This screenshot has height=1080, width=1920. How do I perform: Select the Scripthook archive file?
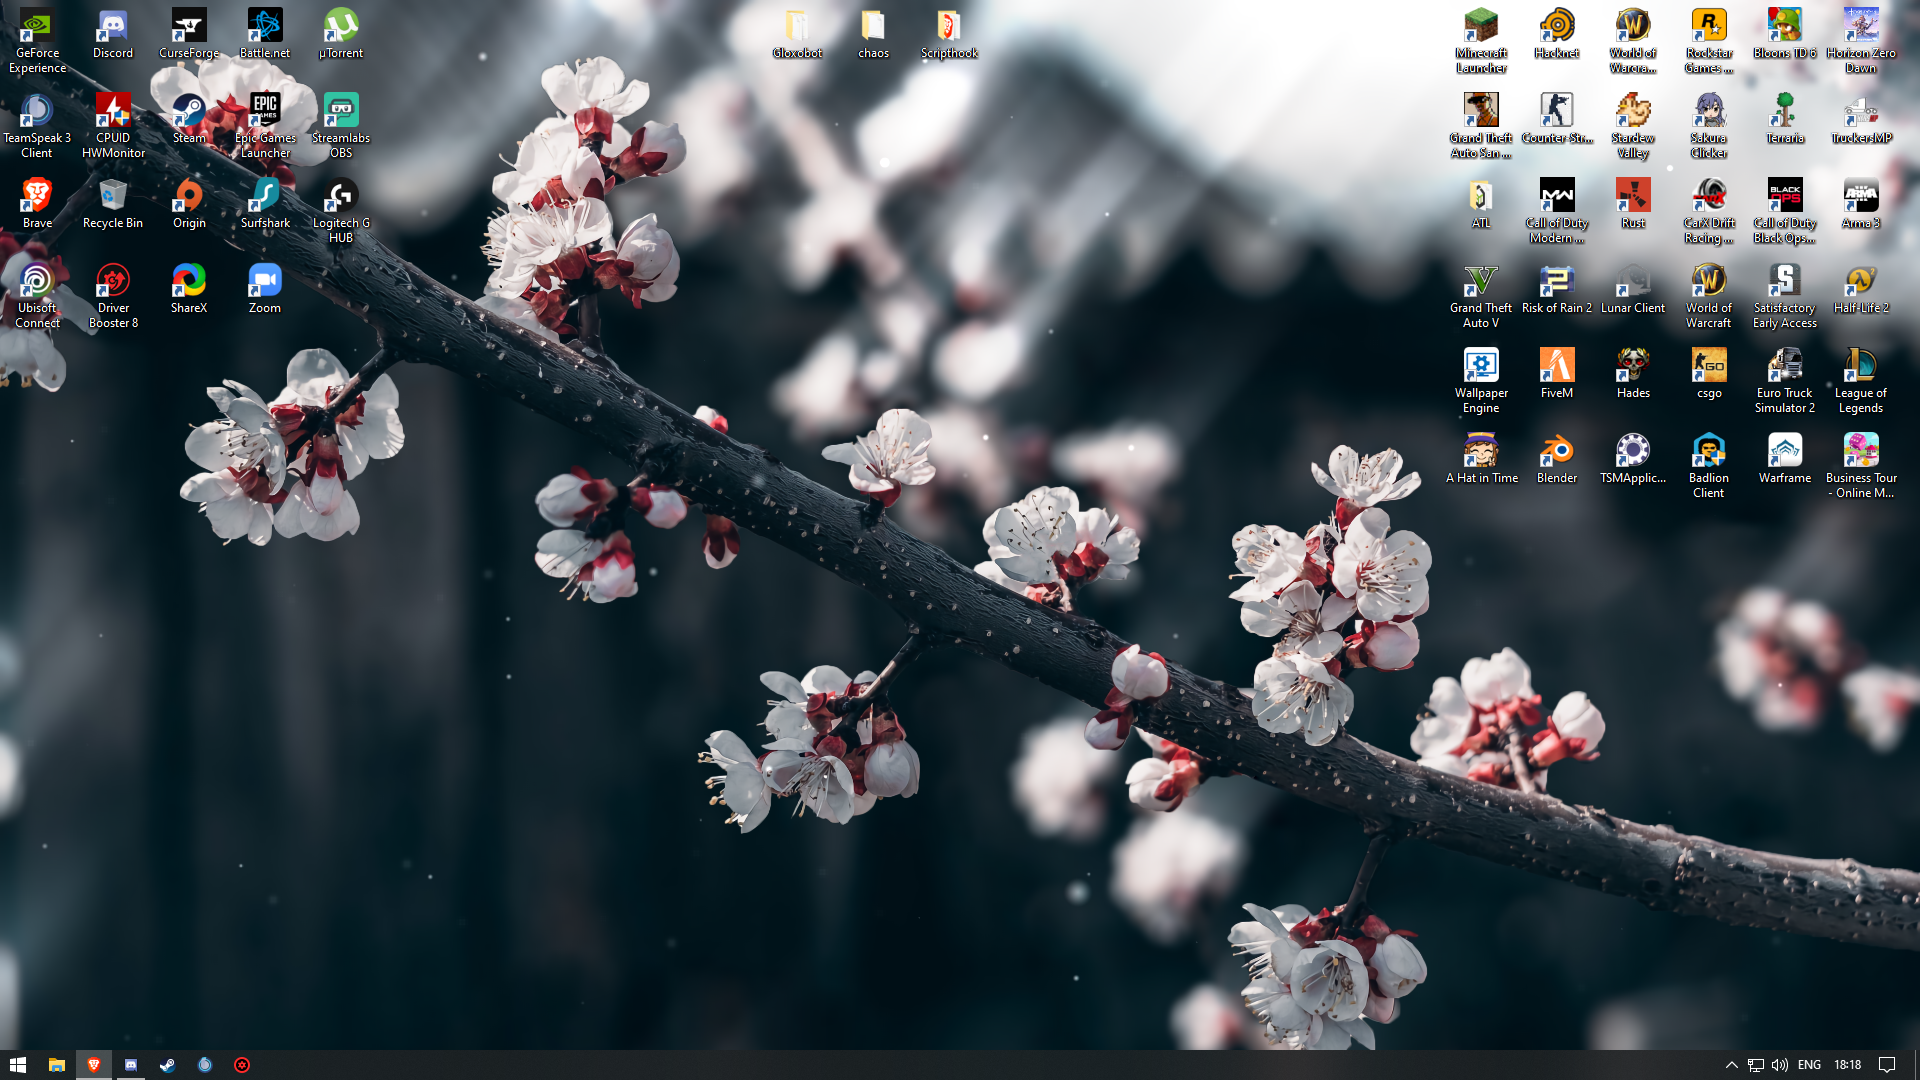pos(949,33)
